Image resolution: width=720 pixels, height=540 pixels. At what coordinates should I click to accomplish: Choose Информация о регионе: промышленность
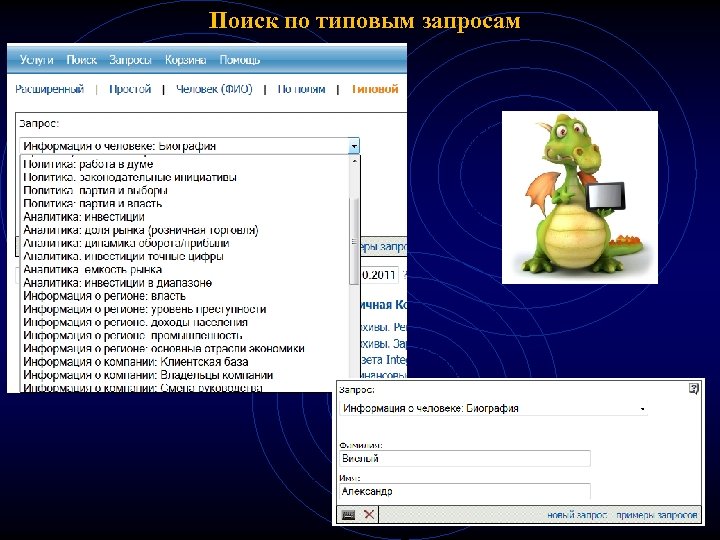(x=133, y=336)
